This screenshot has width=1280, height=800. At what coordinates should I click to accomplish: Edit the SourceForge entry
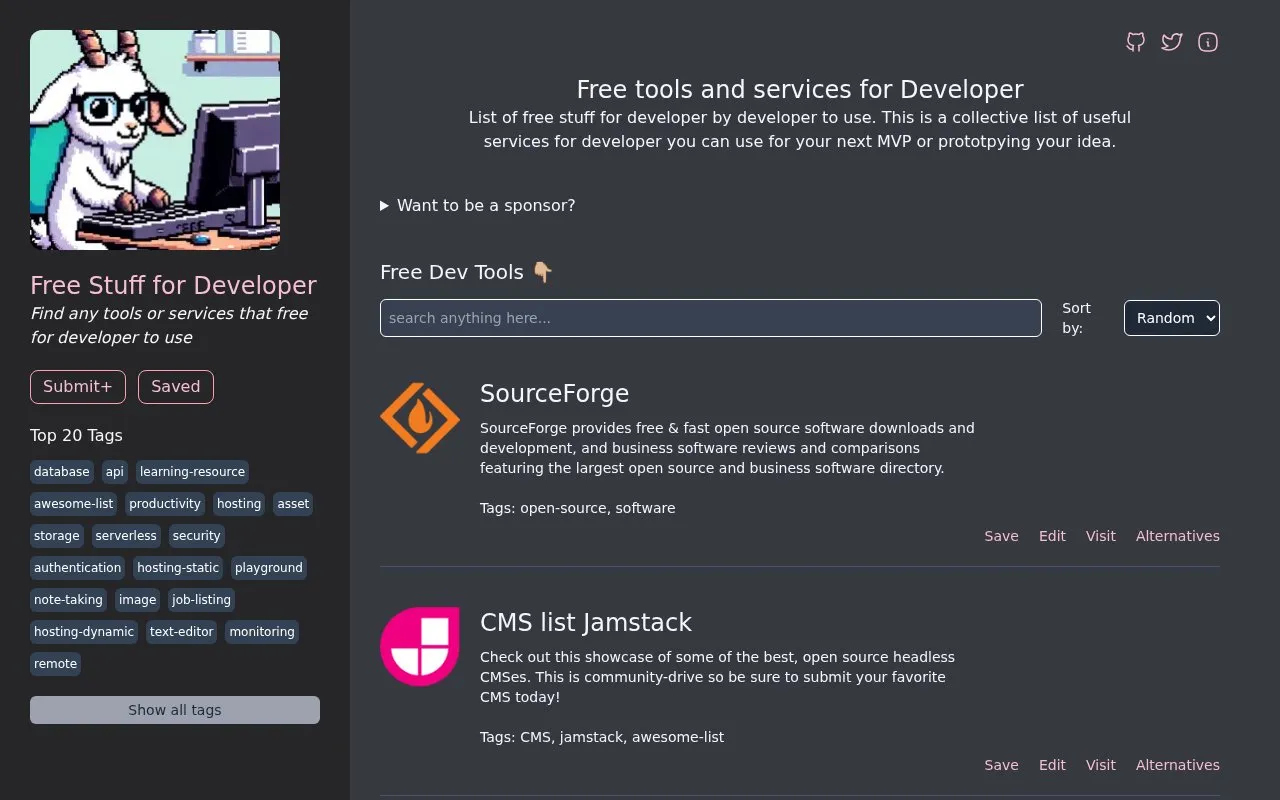(x=1052, y=536)
